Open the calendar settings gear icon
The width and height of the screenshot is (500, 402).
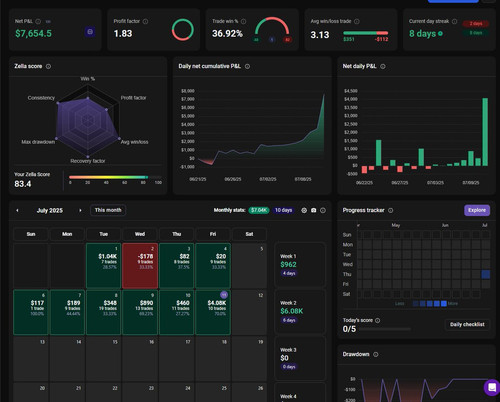tap(304, 210)
